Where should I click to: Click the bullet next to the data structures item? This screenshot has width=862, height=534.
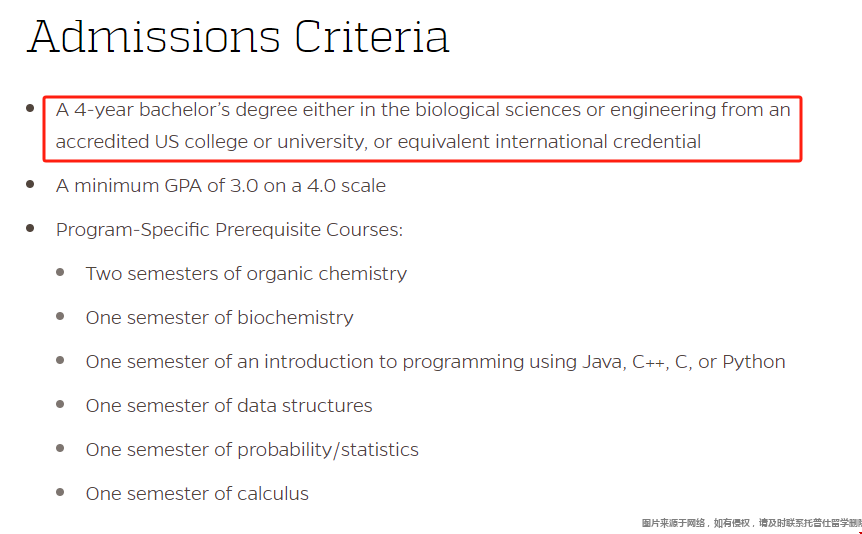(x=60, y=404)
